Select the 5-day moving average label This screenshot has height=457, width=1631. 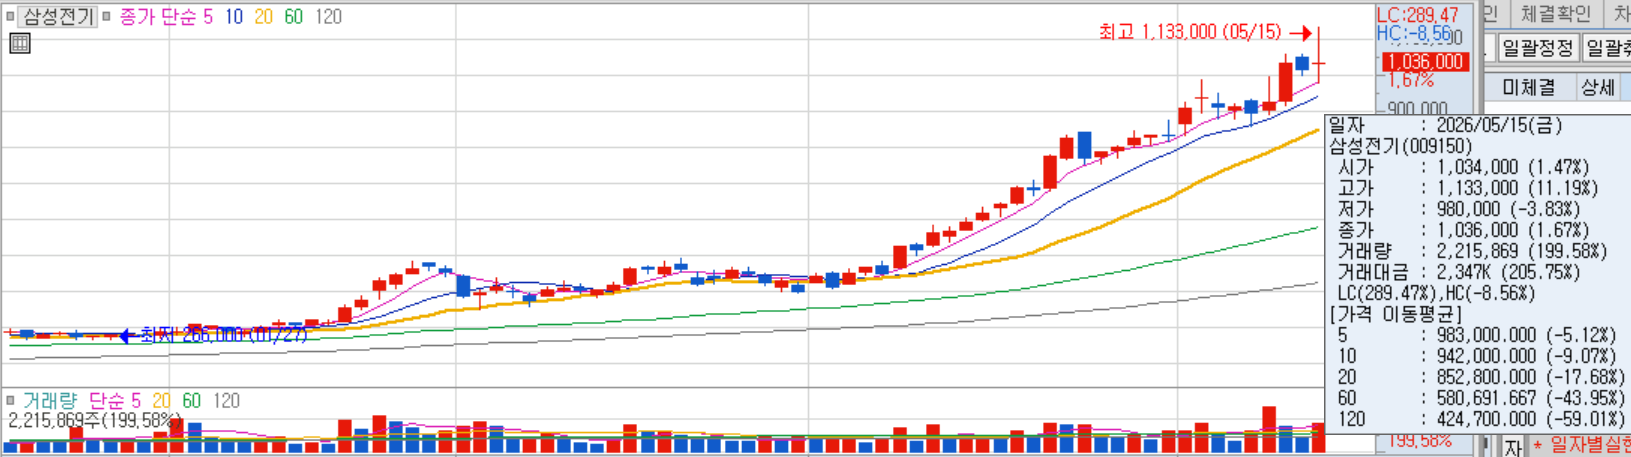[x=208, y=17]
